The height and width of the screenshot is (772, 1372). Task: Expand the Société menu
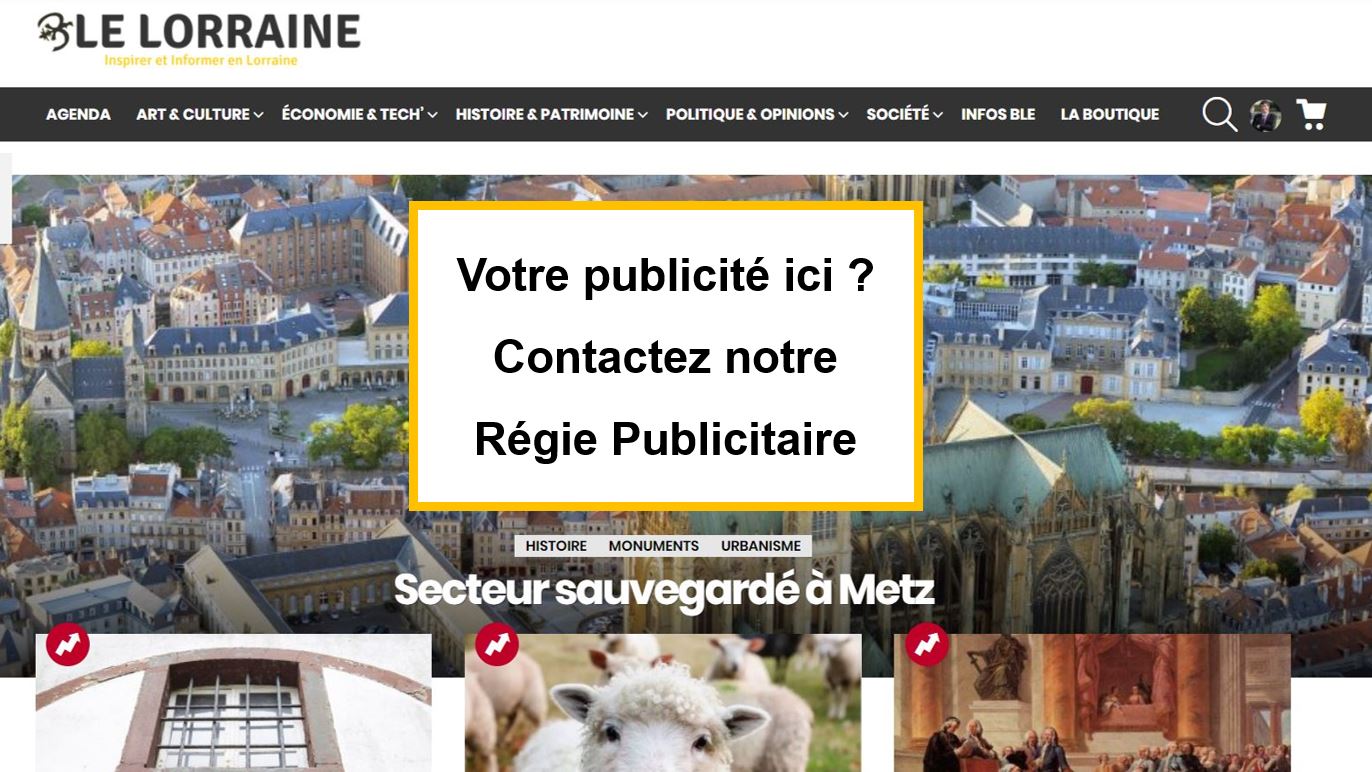[x=904, y=114]
